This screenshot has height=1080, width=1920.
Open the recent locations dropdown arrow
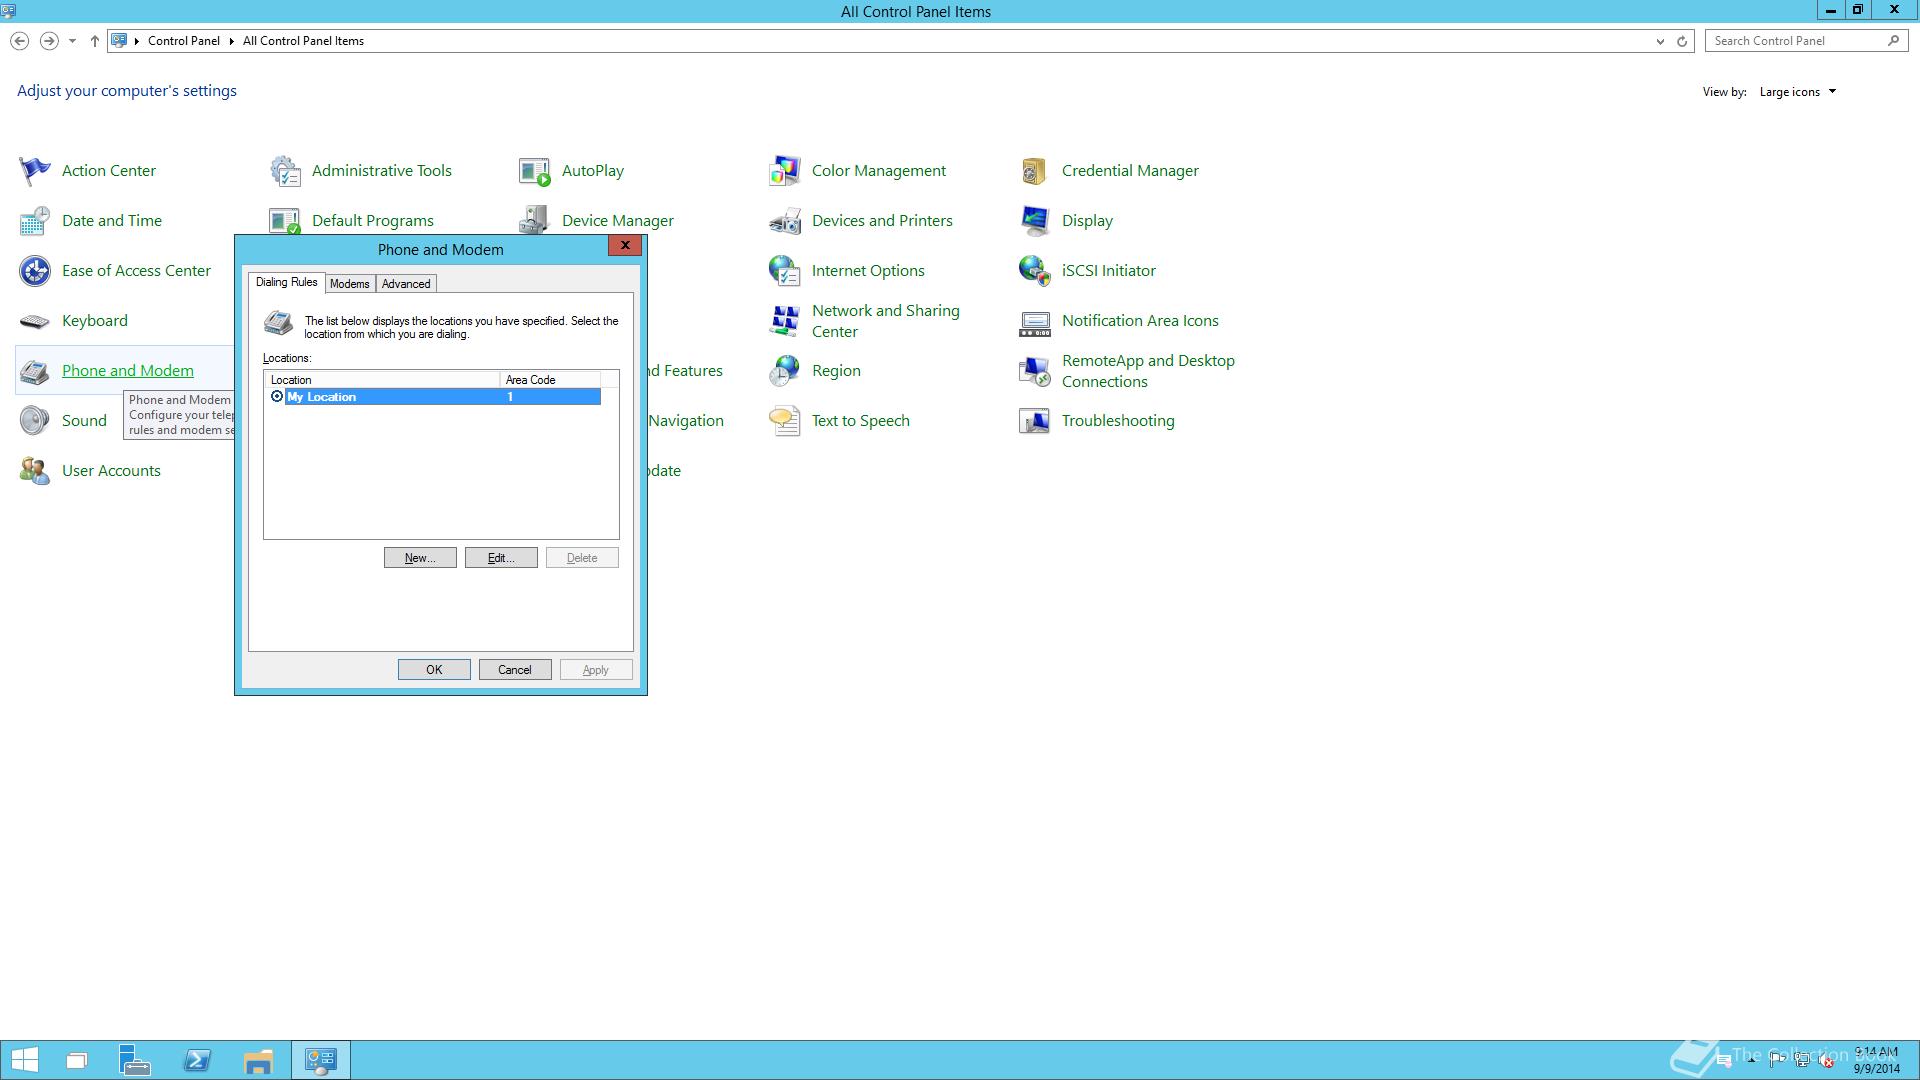click(72, 41)
